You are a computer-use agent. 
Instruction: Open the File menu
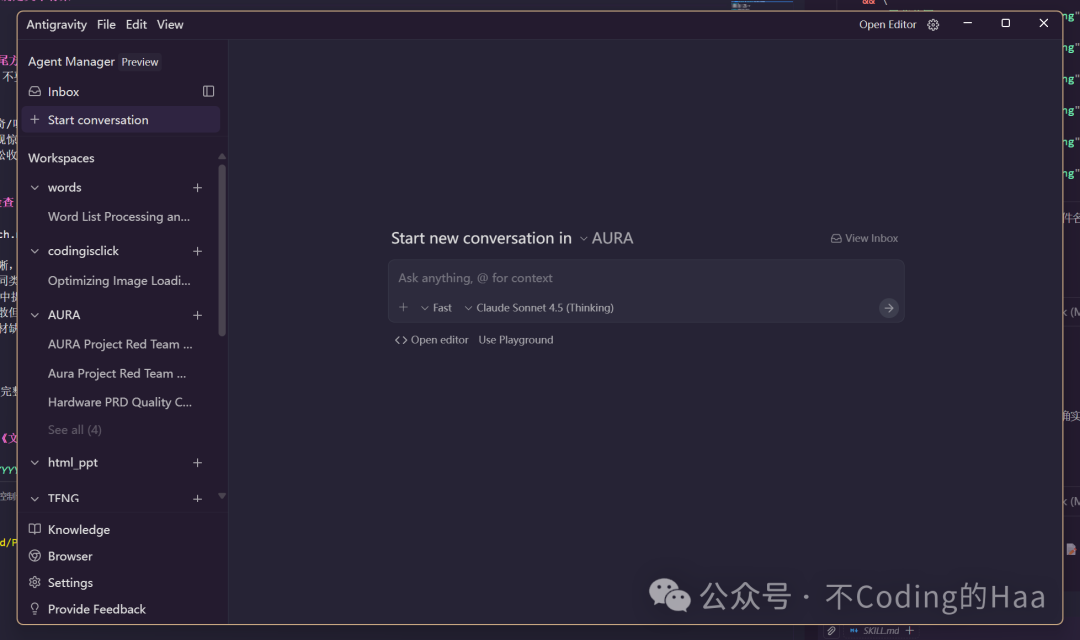point(106,25)
